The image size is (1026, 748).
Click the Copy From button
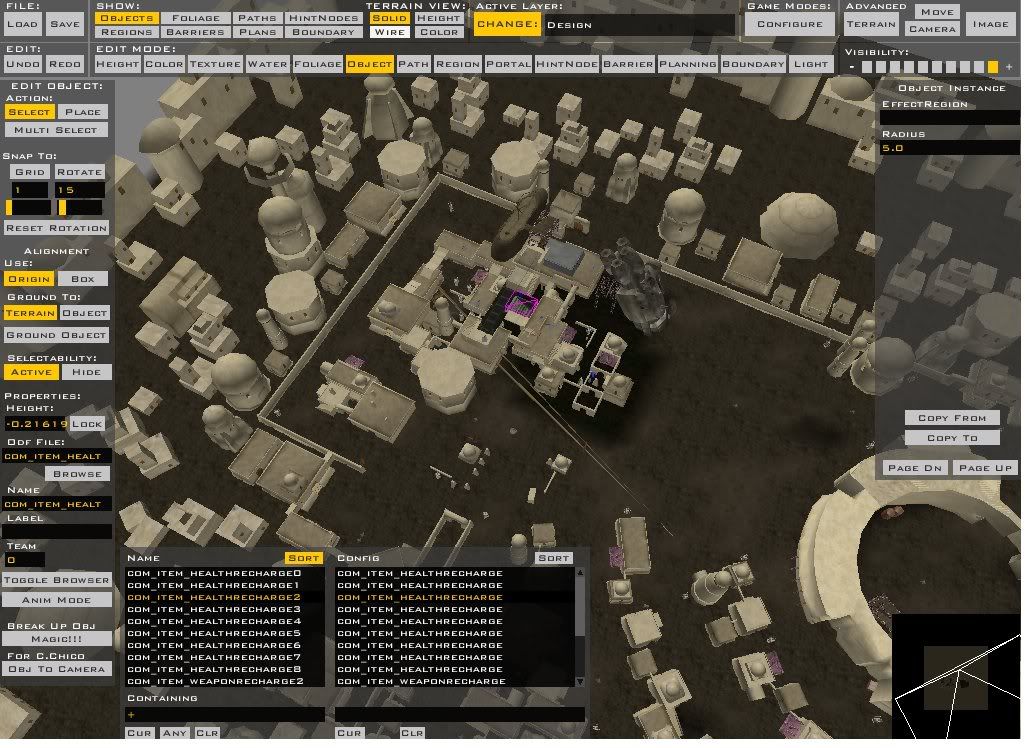click(x=952, y=418)
